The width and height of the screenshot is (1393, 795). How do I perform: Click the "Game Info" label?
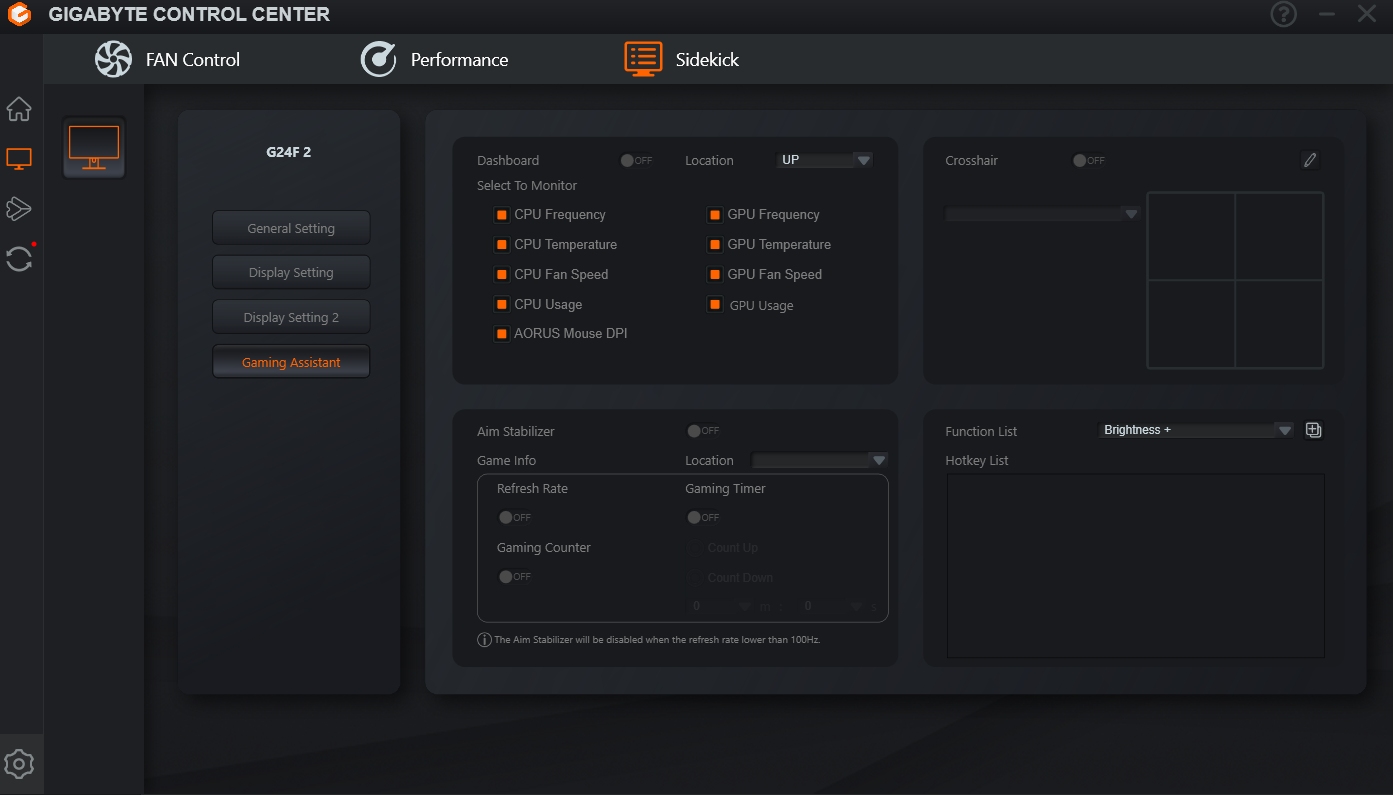tap(507, 461)
